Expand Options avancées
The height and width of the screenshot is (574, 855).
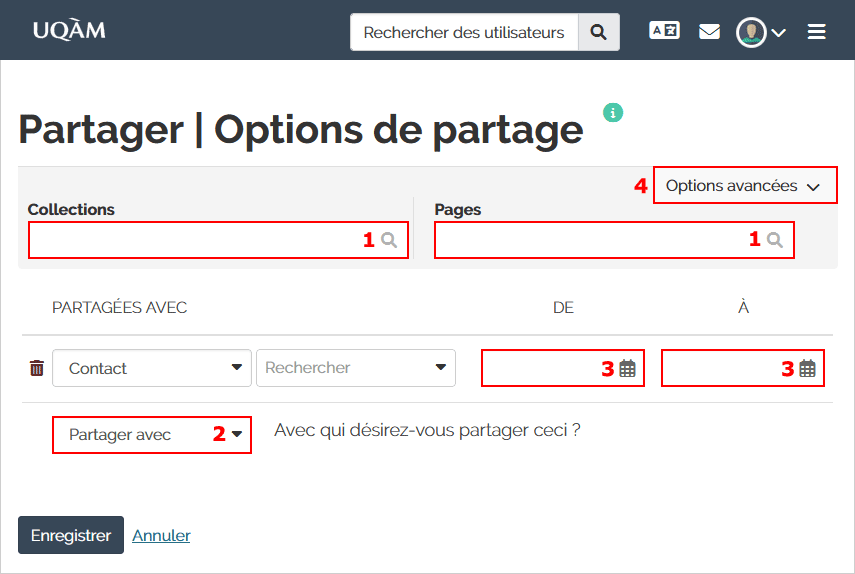click(x=745, y=186)
